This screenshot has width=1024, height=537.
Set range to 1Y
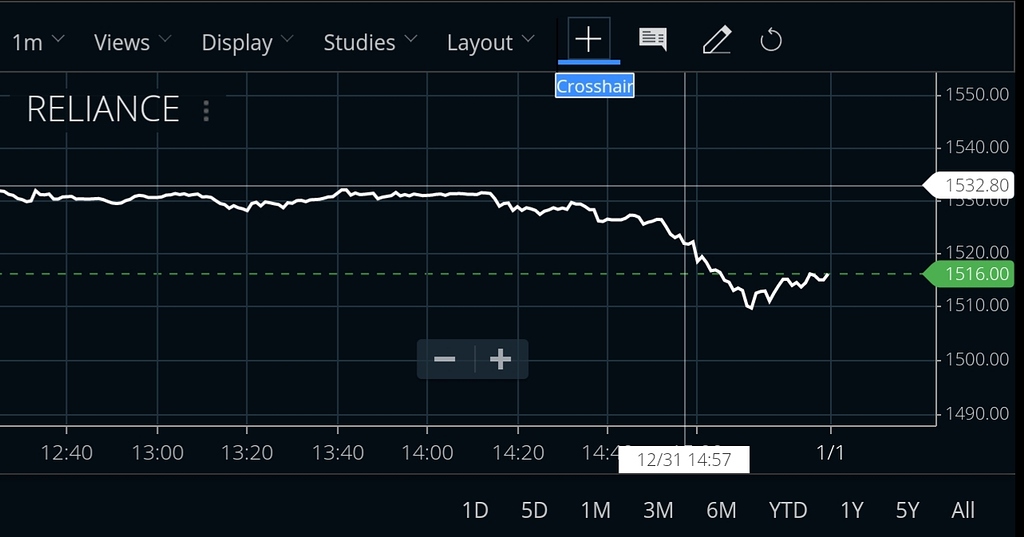(x=852, y=510)
